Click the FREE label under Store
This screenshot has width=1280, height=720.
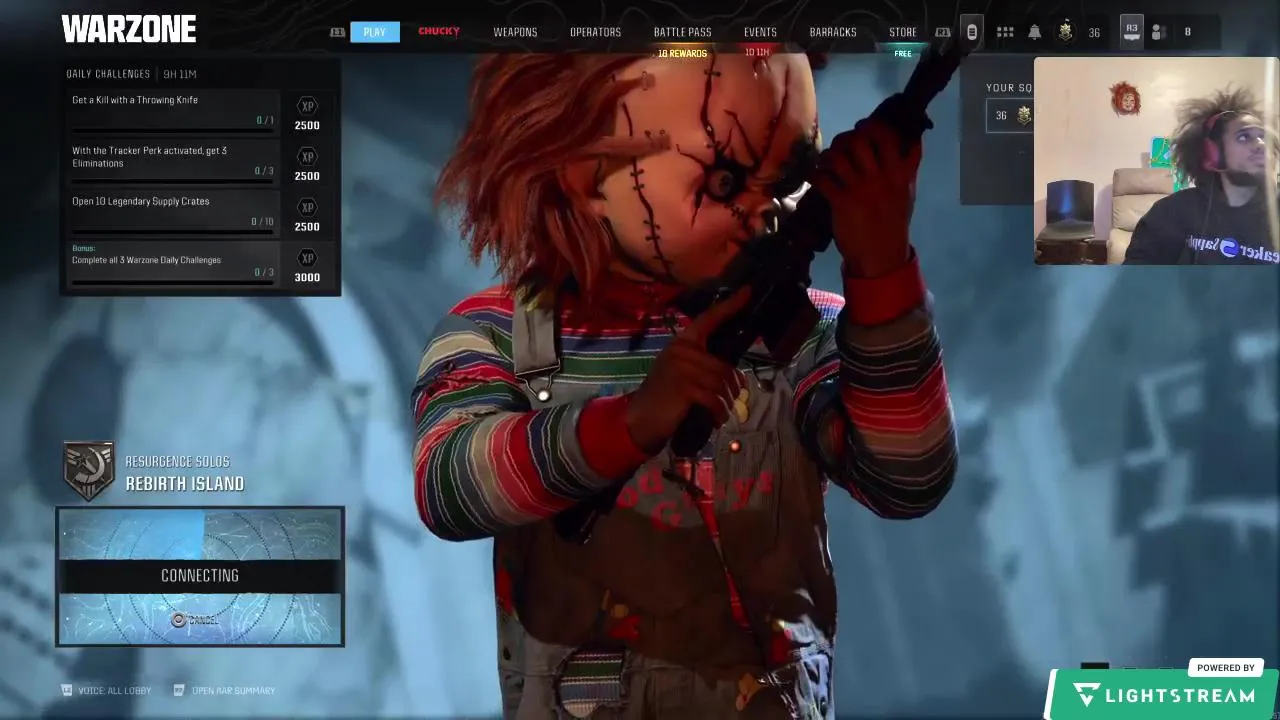point(903,54)
